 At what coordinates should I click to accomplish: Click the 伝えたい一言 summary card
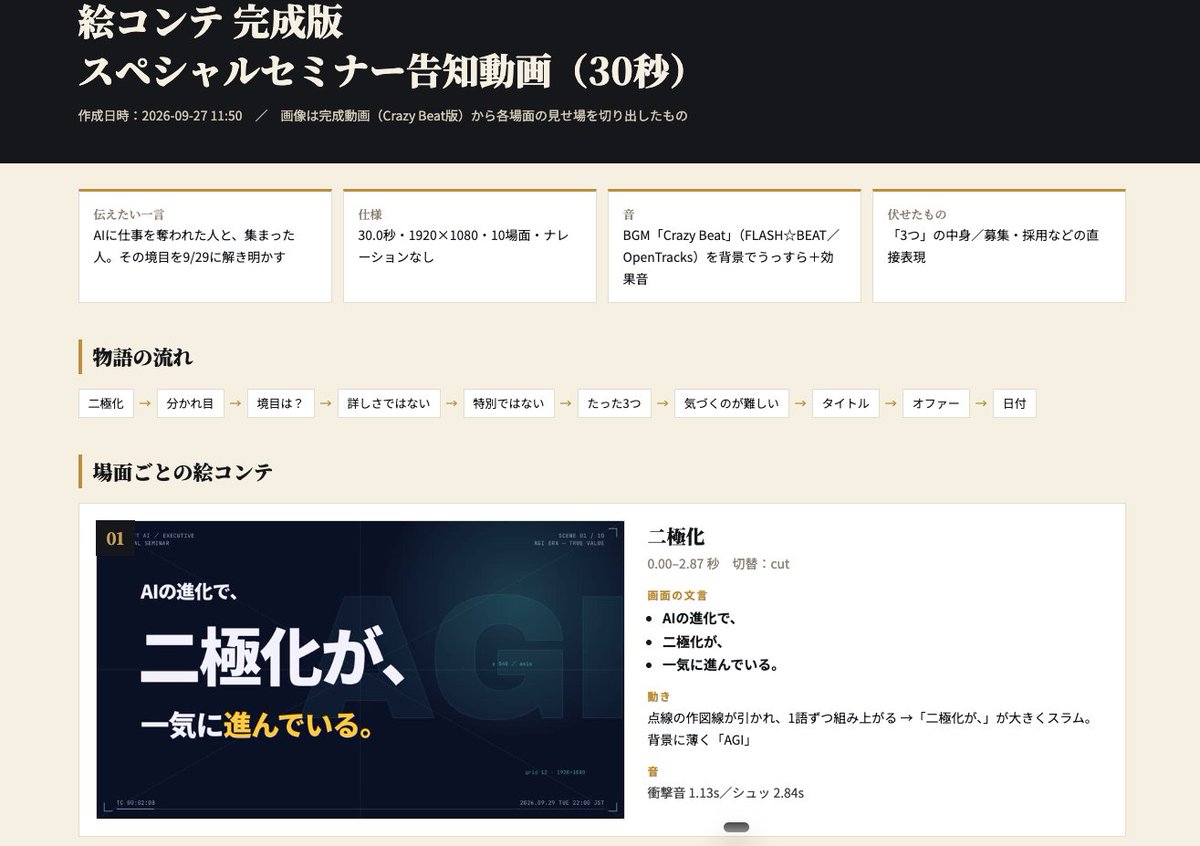205,246
